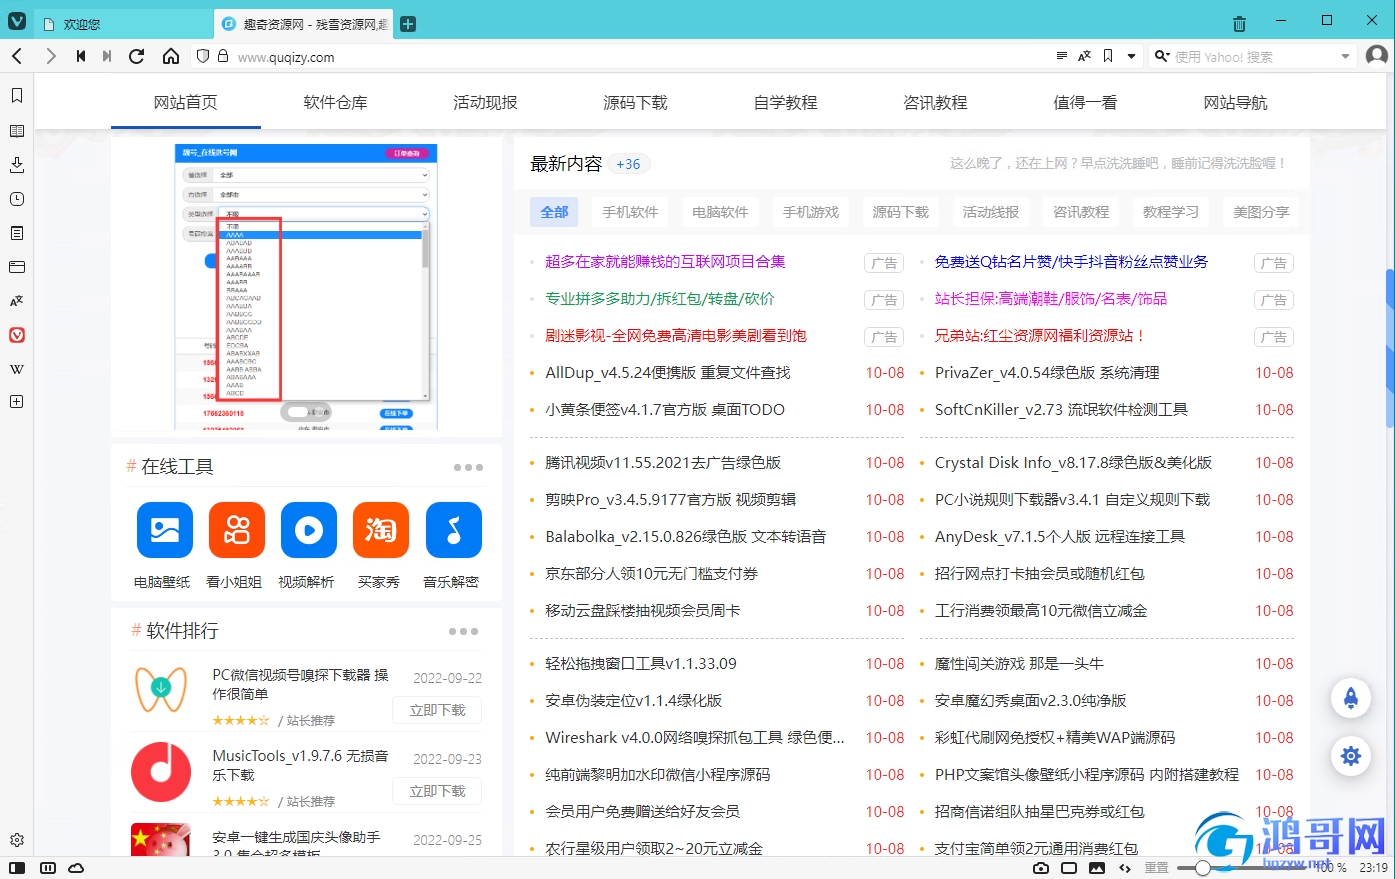
Task: Open 源码下载 navigation menu
Action: pos(635,102)
